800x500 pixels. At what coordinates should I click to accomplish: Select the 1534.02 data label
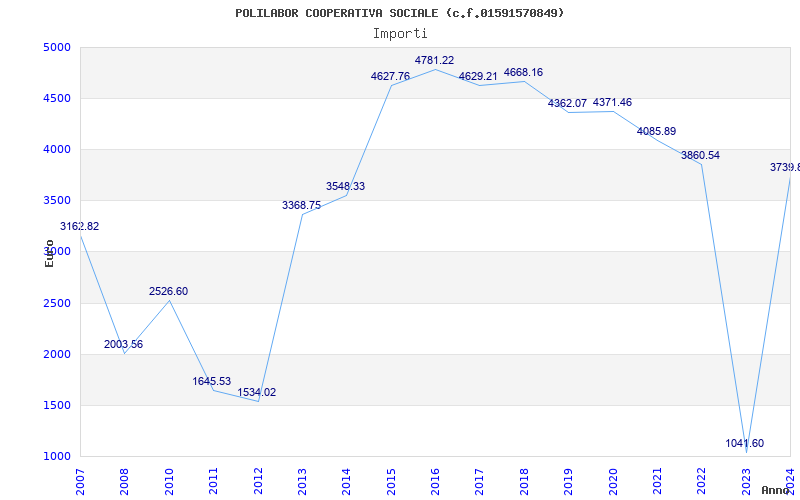coord(256,393)
